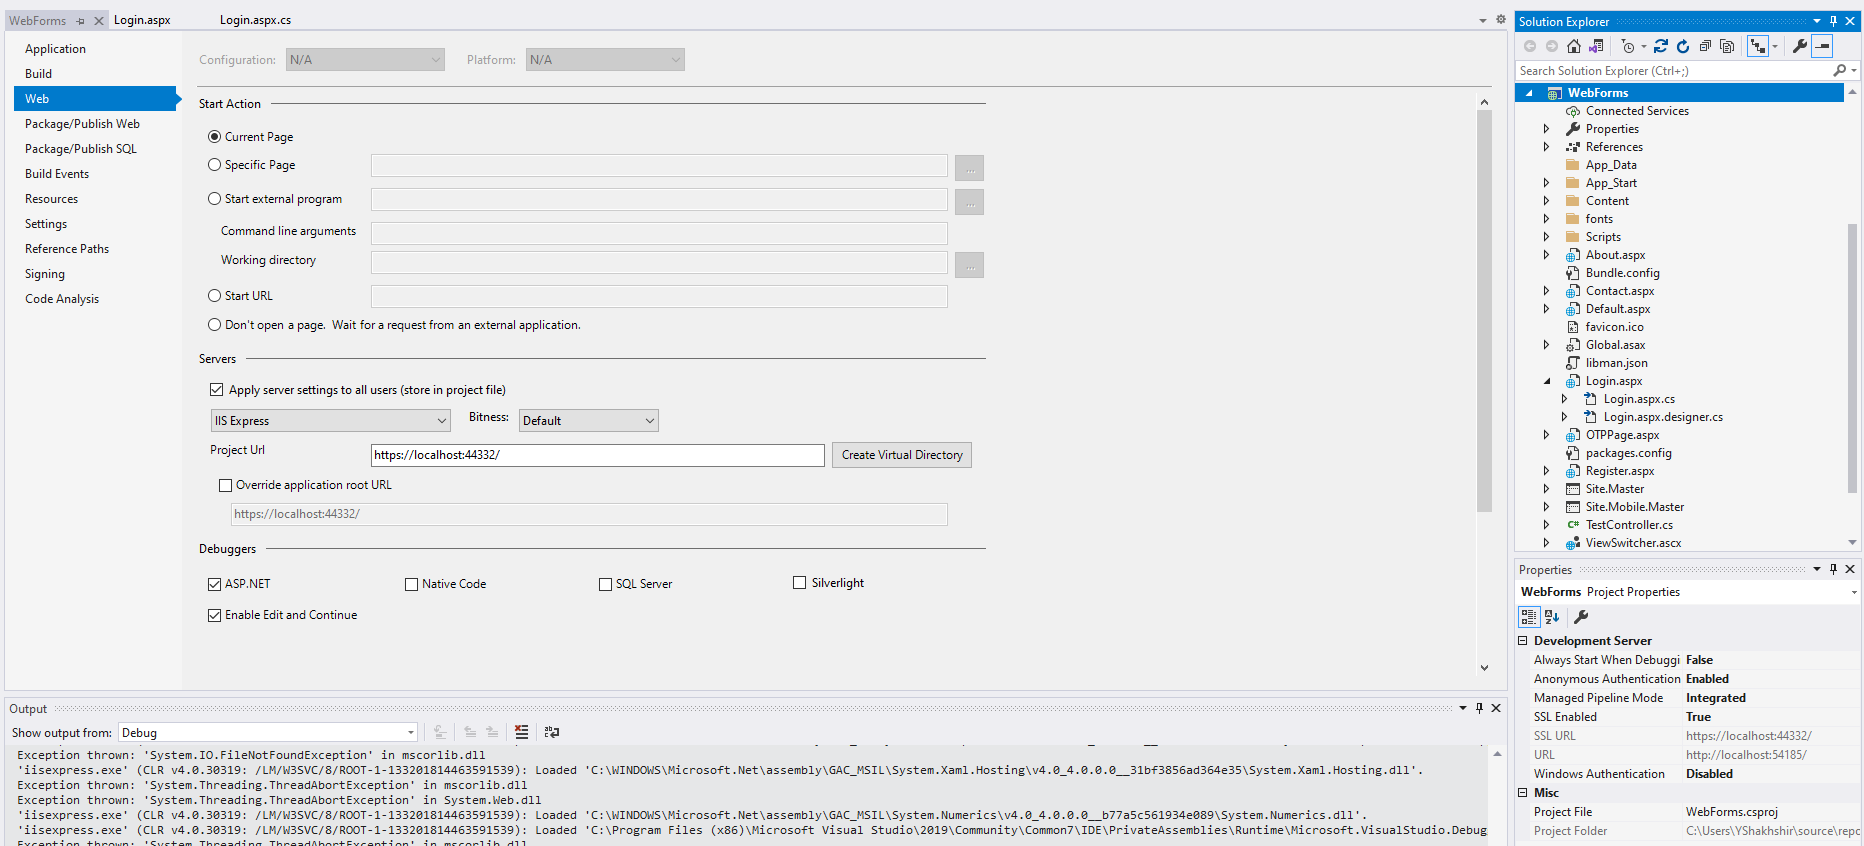The image size is (1864, 846).
Task: Sort Properties grid alphabetically
Action: tap(1552, 617)
